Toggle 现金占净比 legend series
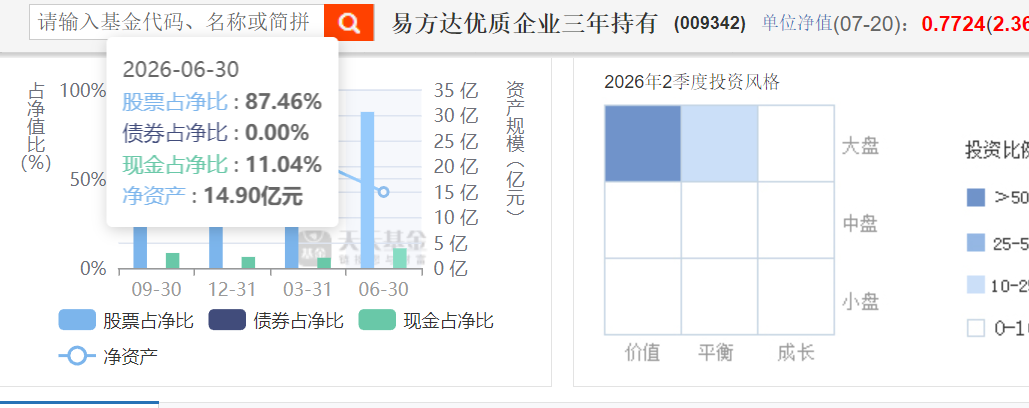Image resolution: width=1029 pixels, height=408 pixels. pyautogui.click(x=427, y=321)
